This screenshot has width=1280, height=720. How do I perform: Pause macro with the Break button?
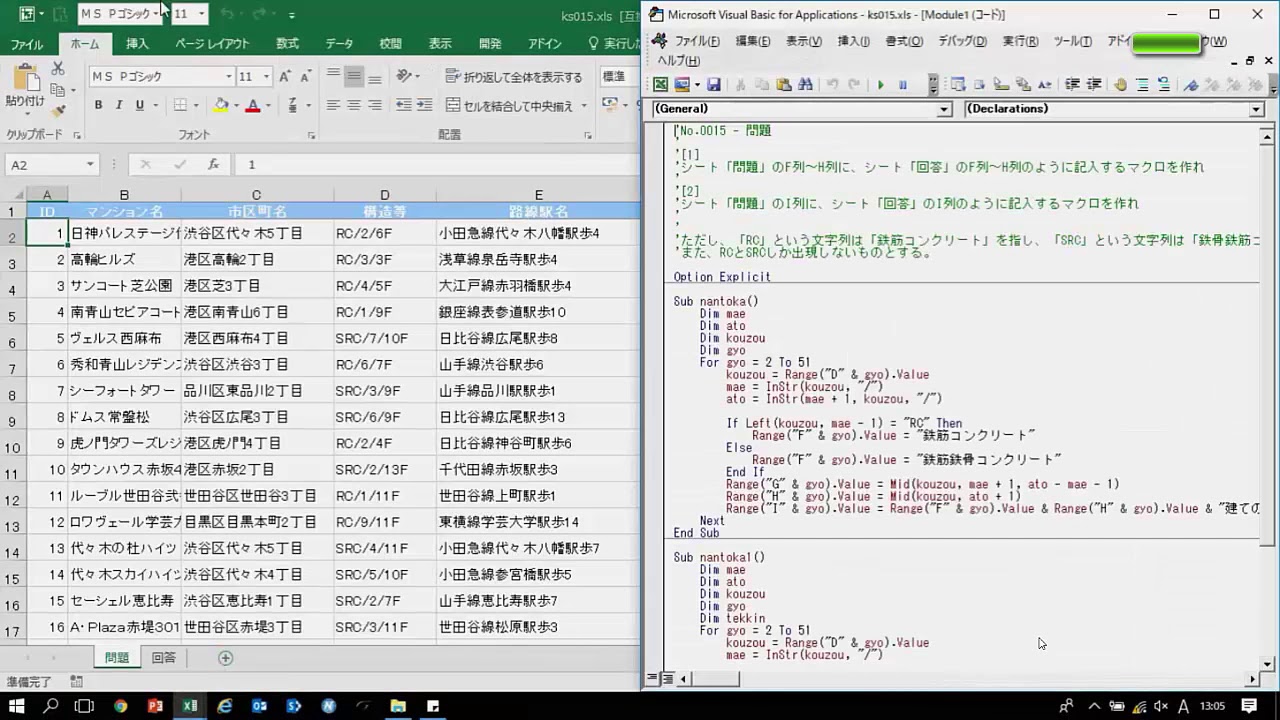[x=902, y=85]
